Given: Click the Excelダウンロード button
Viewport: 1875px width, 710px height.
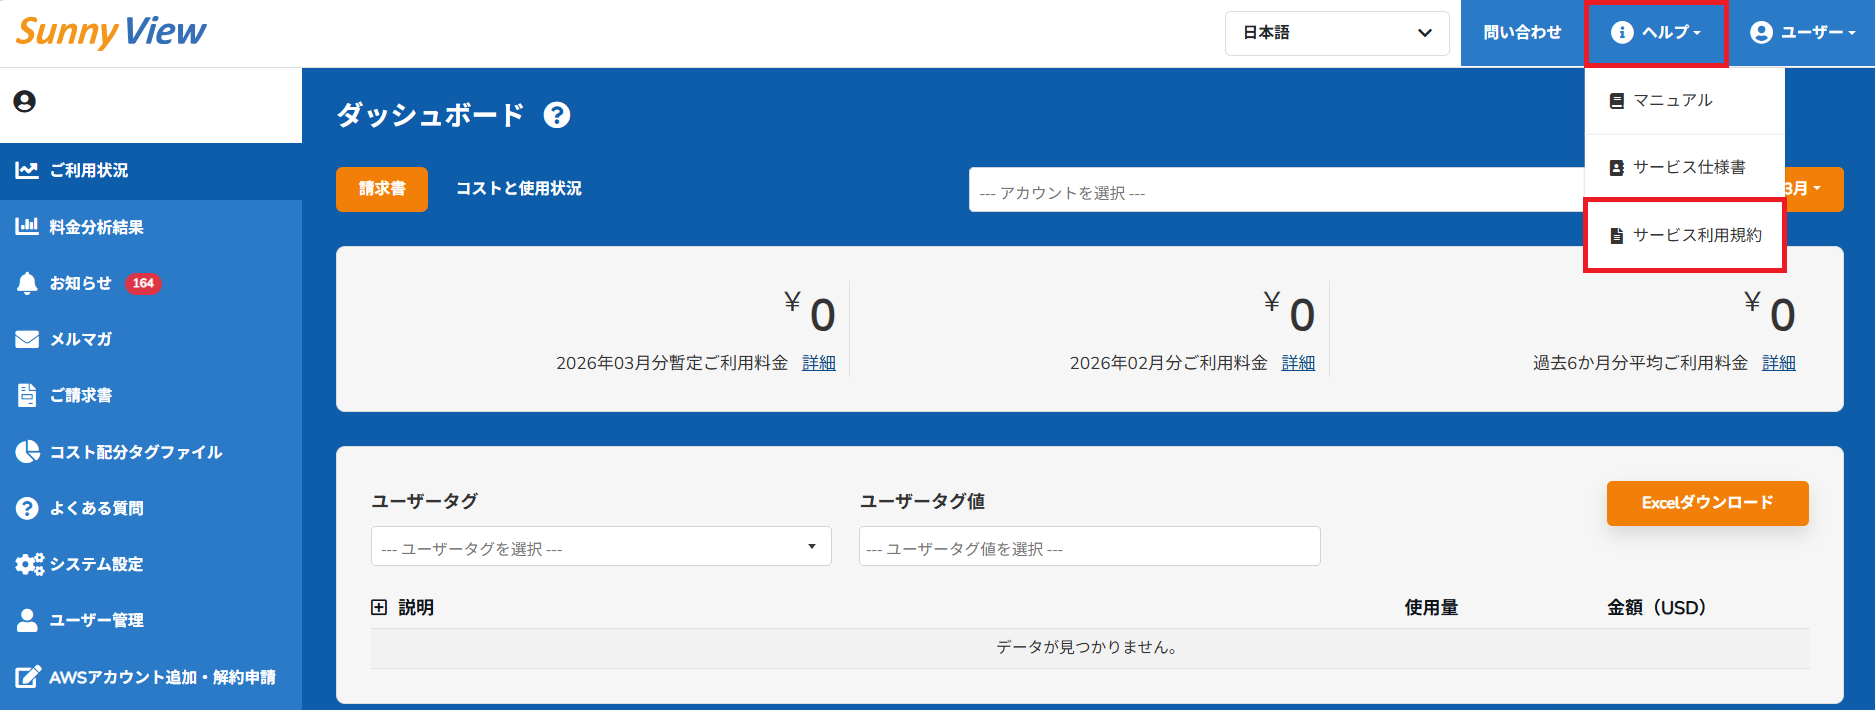Looking at the screenshot, I should 1707,503.
